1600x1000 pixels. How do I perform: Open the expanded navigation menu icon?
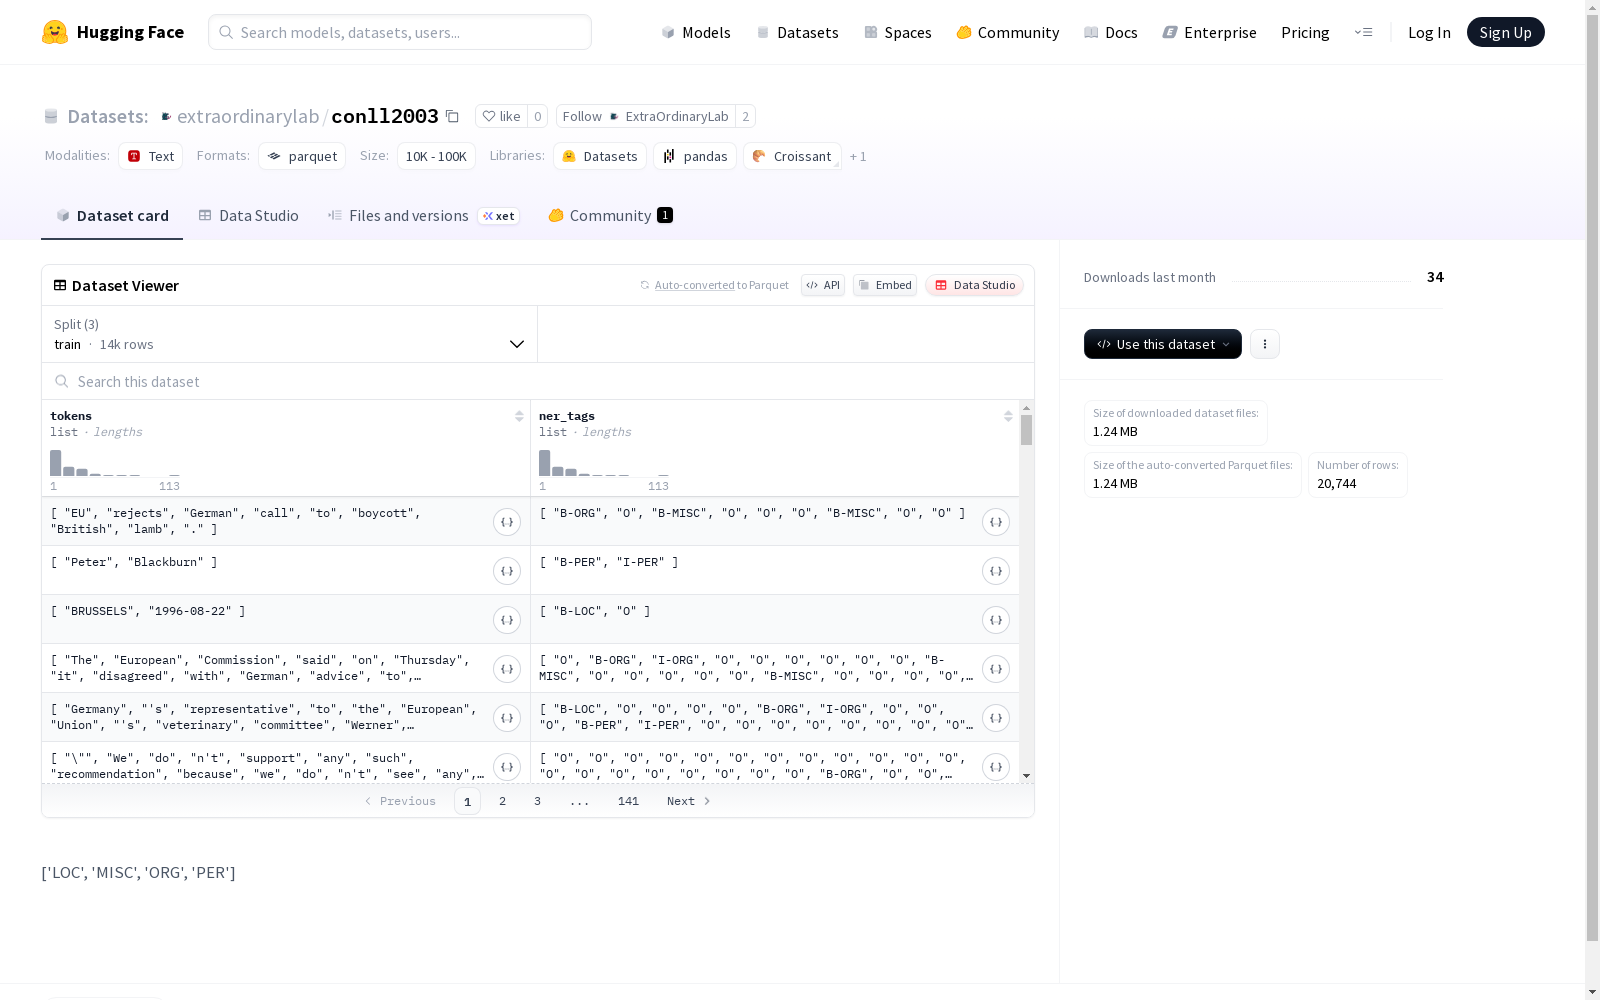1363,32
